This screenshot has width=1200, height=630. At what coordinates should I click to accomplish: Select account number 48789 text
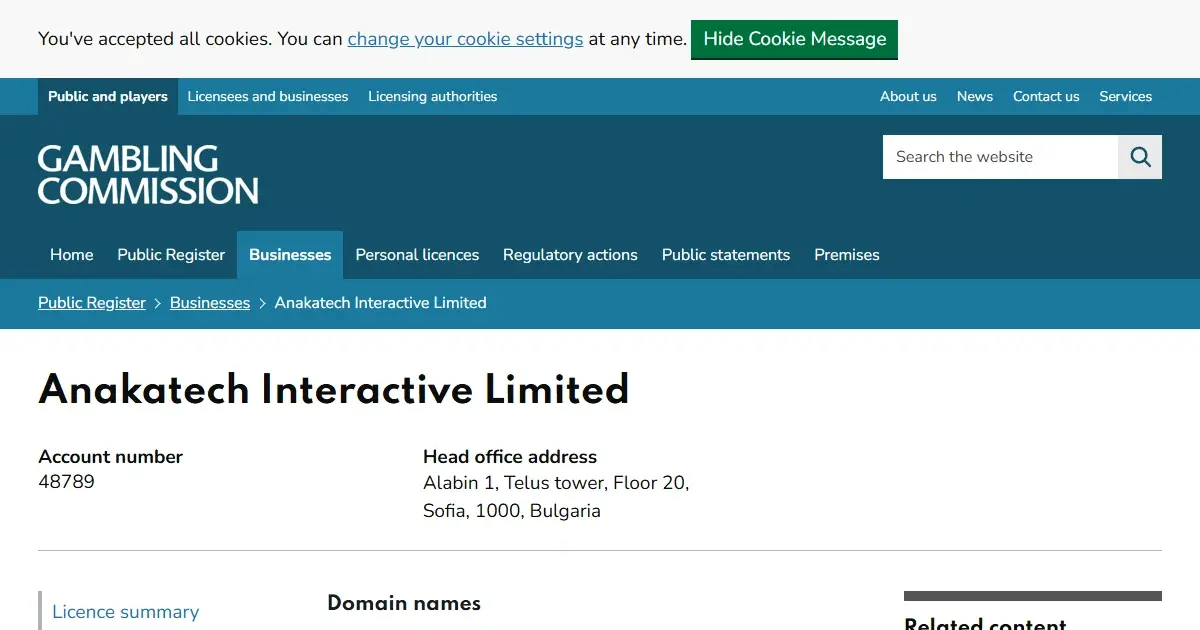pos(66,482)
